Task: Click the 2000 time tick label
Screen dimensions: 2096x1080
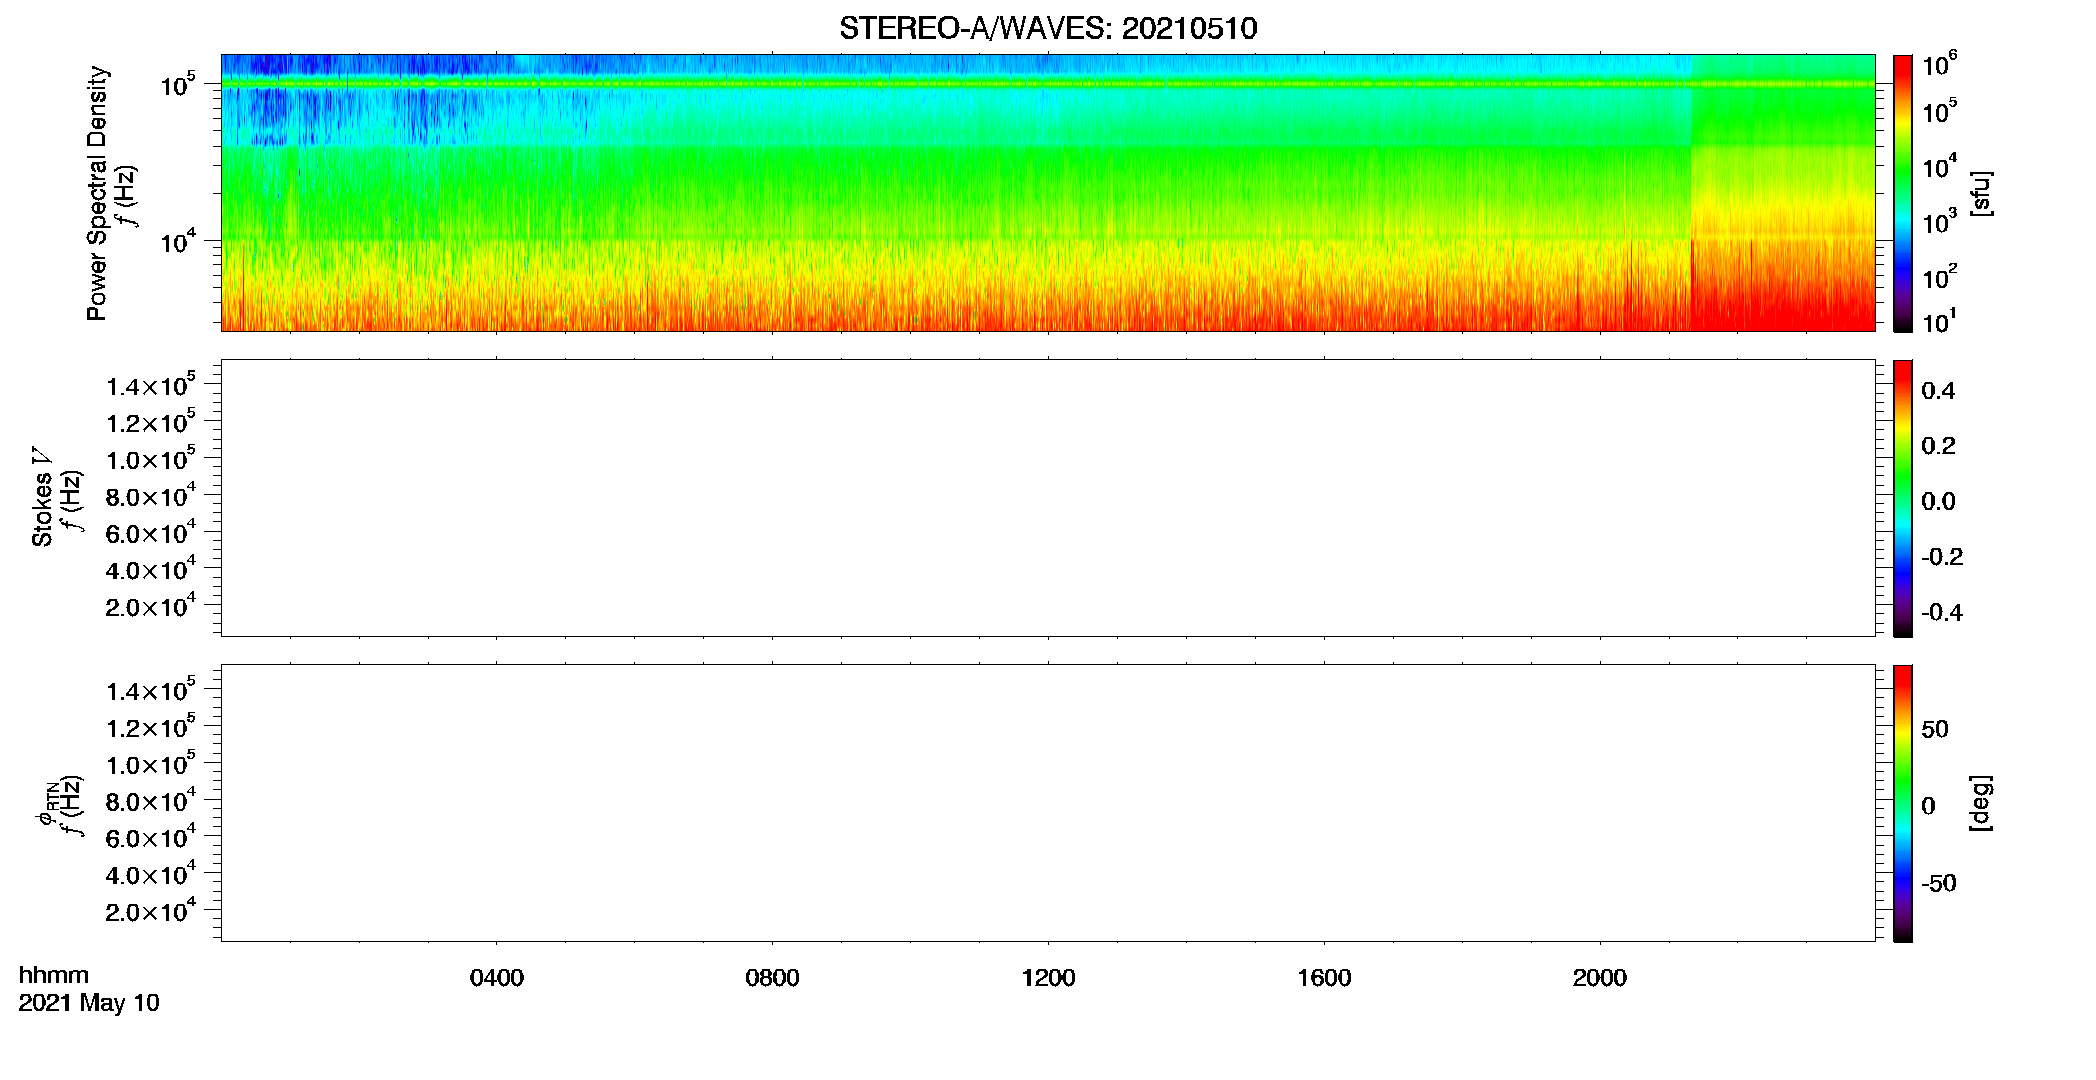Action: [x=1599, y=978]
